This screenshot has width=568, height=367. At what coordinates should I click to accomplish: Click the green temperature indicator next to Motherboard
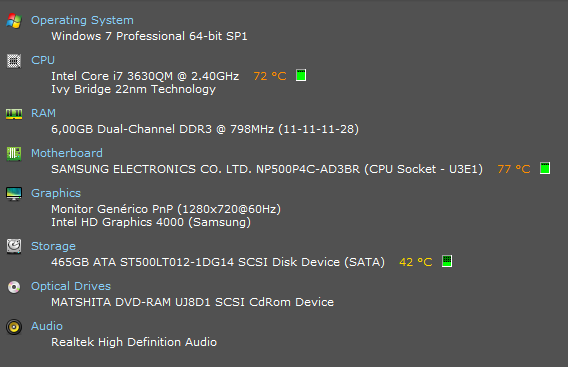pos(545,168)
